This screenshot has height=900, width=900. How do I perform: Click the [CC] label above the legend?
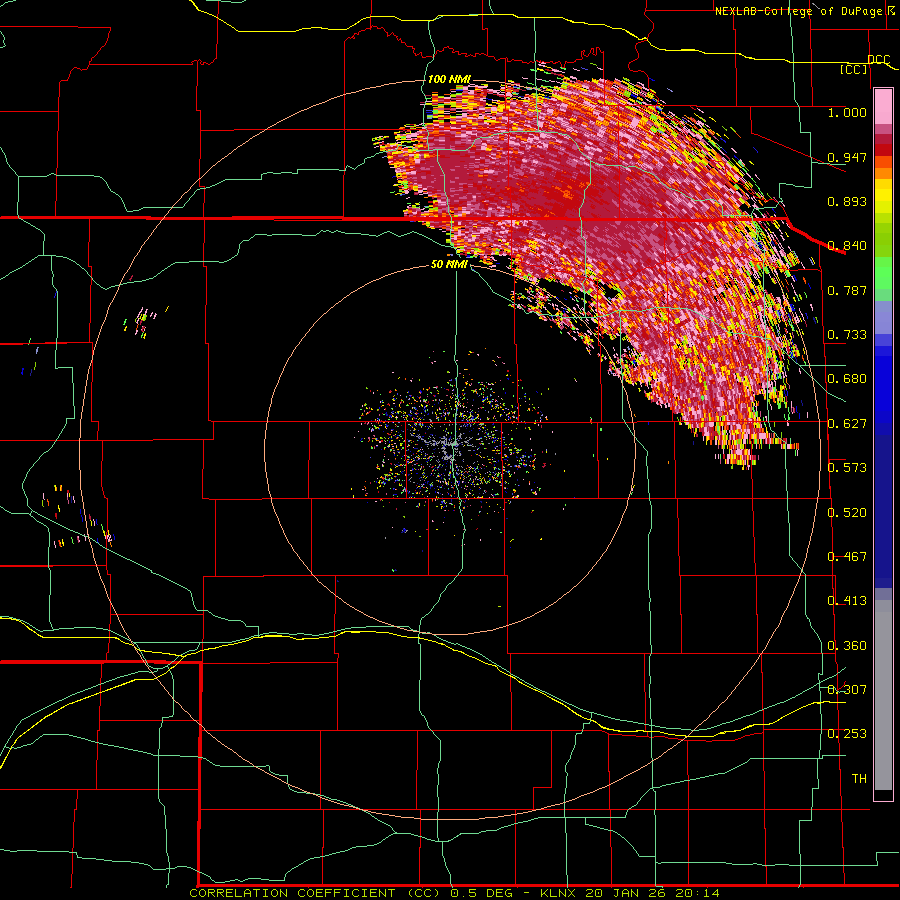[854, 69]
